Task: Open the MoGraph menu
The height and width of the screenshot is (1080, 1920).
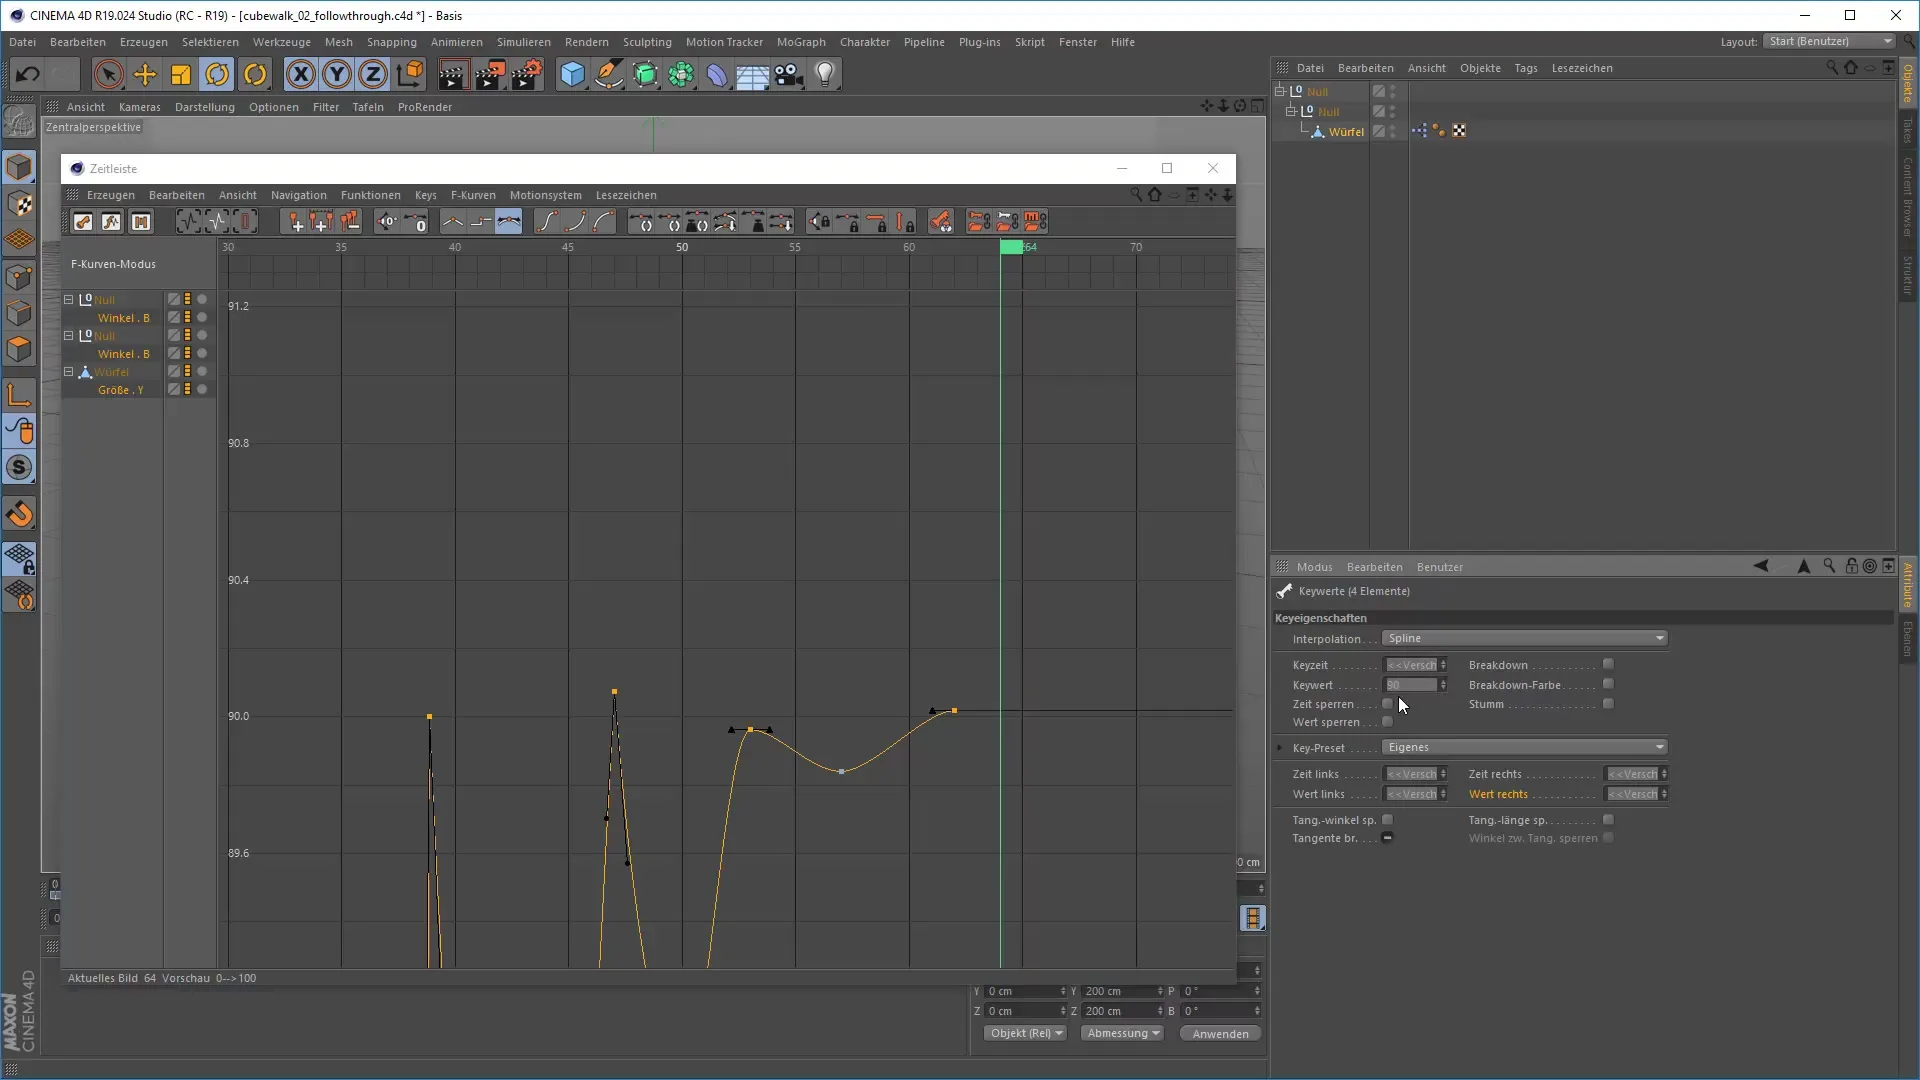Action: 801,42
